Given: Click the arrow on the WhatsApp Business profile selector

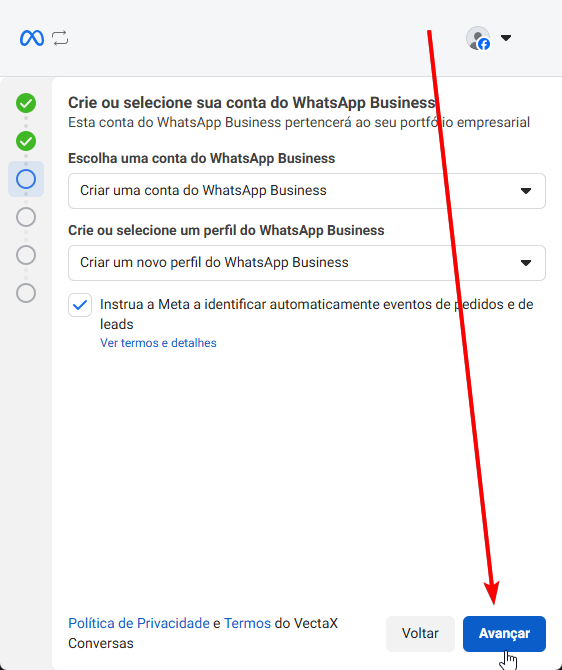Looking at the screenshot, I should point(526,263).
